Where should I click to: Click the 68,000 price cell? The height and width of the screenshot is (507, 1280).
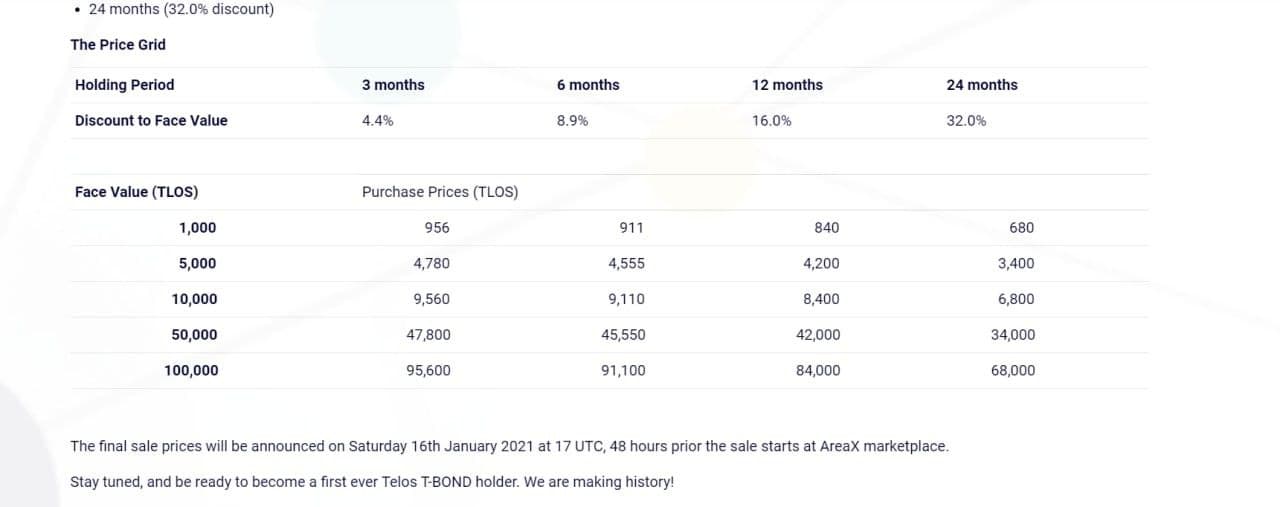tap(1013, 370)
